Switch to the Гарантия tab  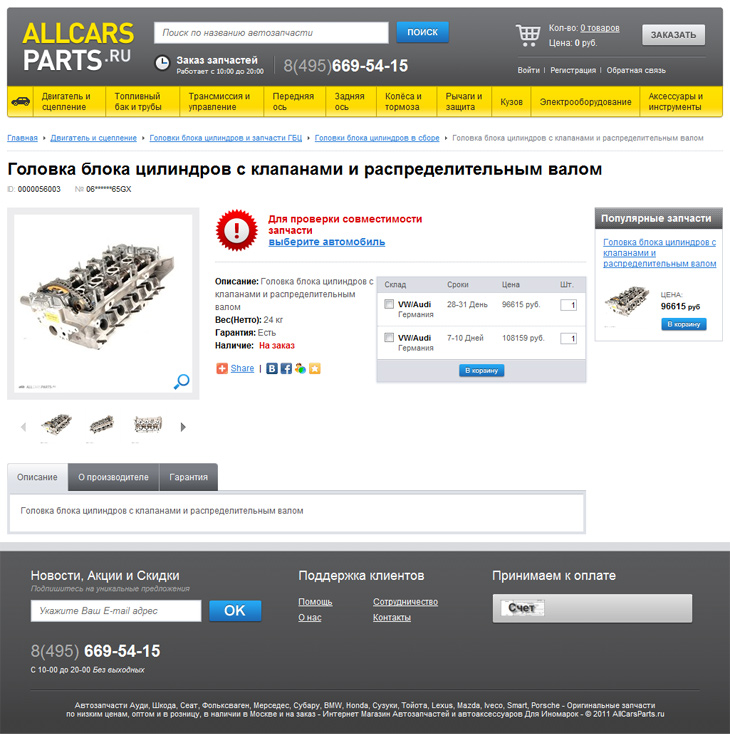[188, 477]
